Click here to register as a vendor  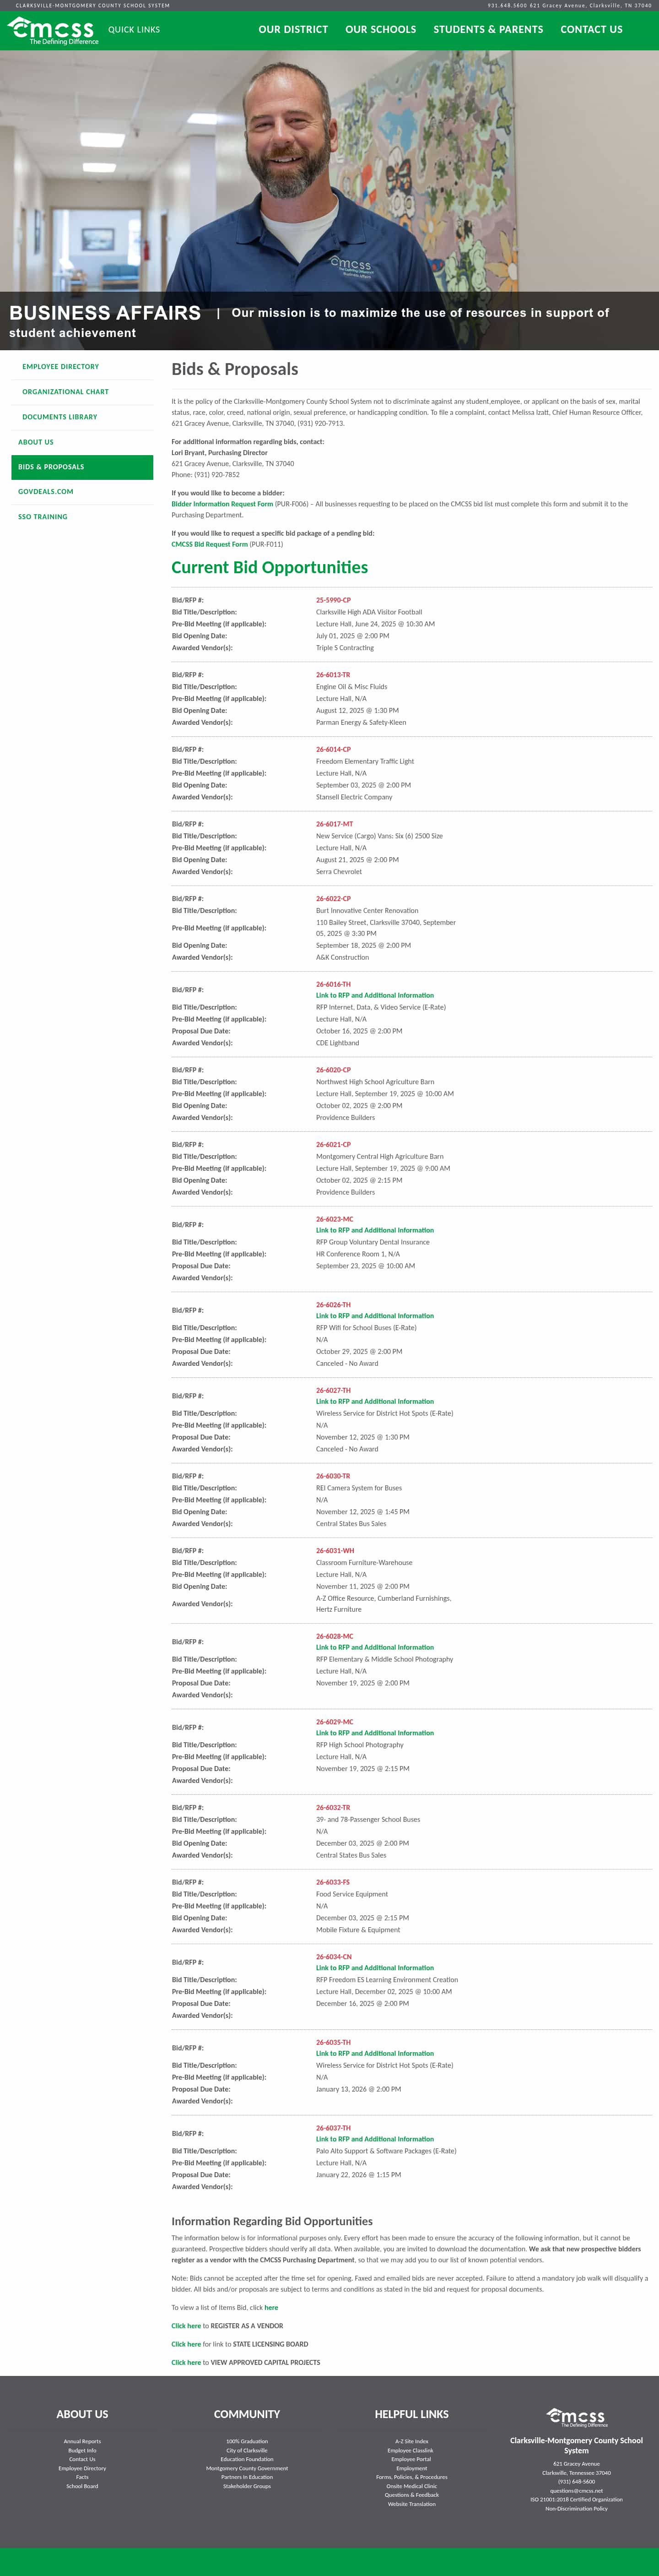coord(186,2326)
